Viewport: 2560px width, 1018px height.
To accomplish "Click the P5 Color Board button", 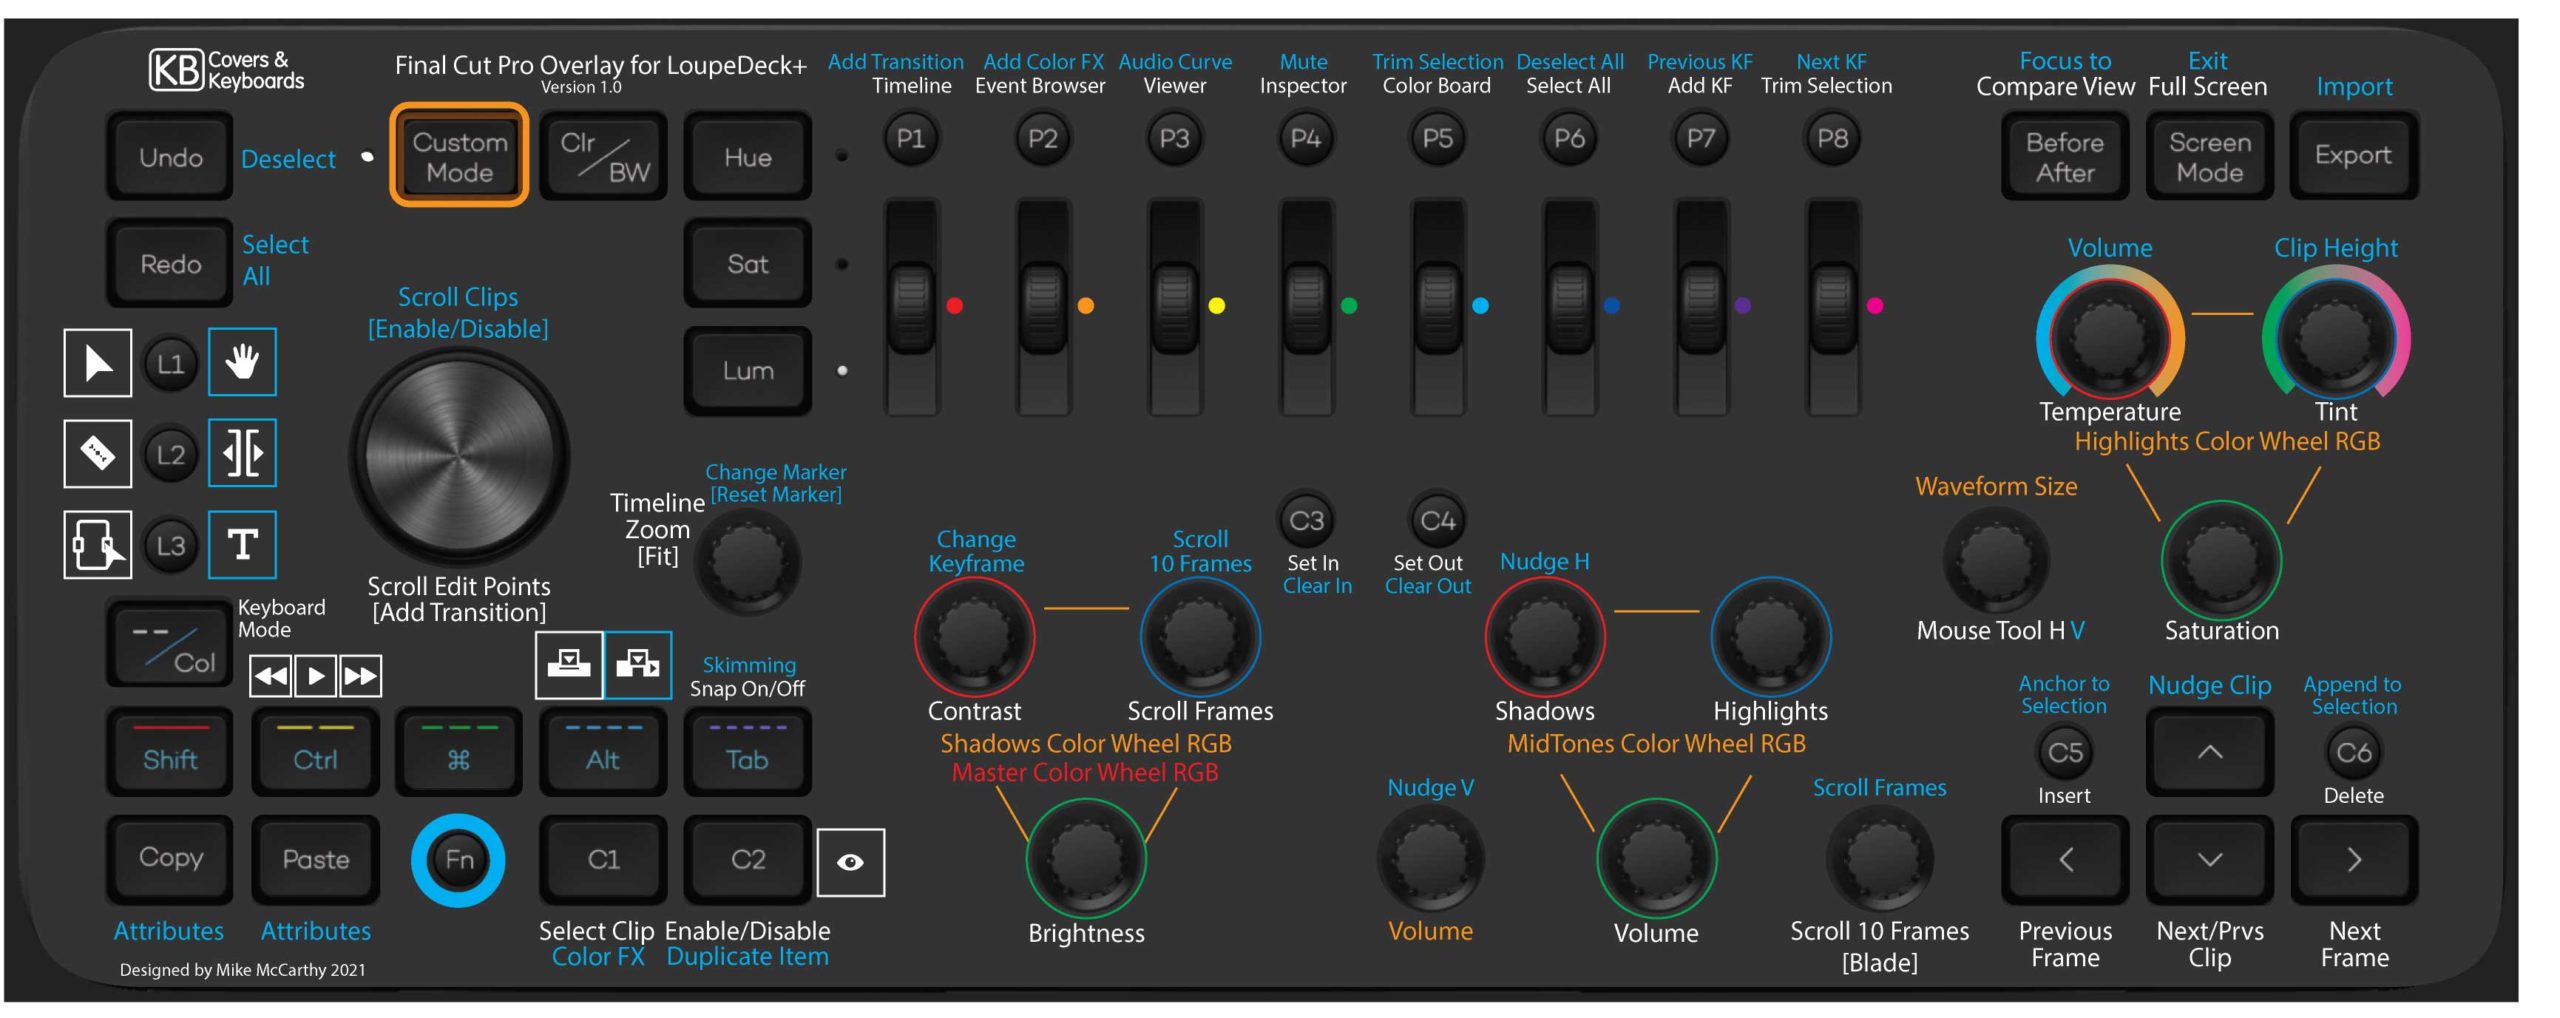I will [1437, 138].
